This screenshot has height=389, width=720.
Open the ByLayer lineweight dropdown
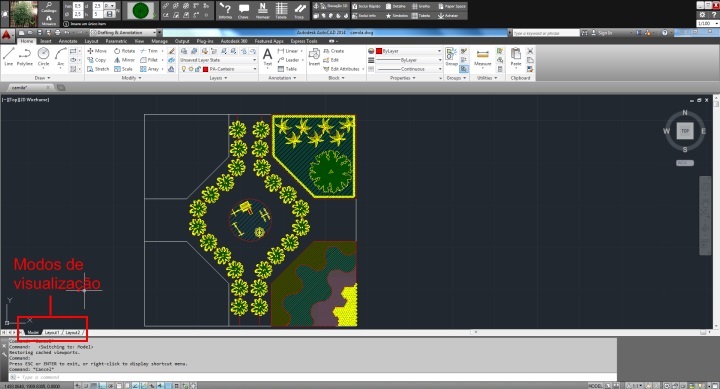(x=409, y=60)
